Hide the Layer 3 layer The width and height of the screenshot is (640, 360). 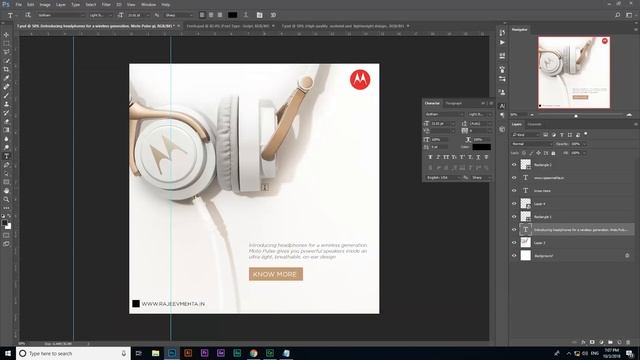coord(514,242)
